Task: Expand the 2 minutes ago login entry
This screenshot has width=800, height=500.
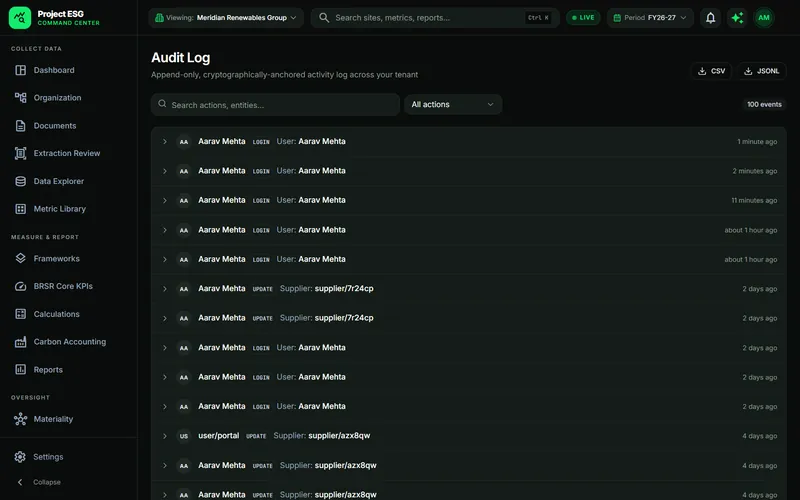Action: click(165, 171)
